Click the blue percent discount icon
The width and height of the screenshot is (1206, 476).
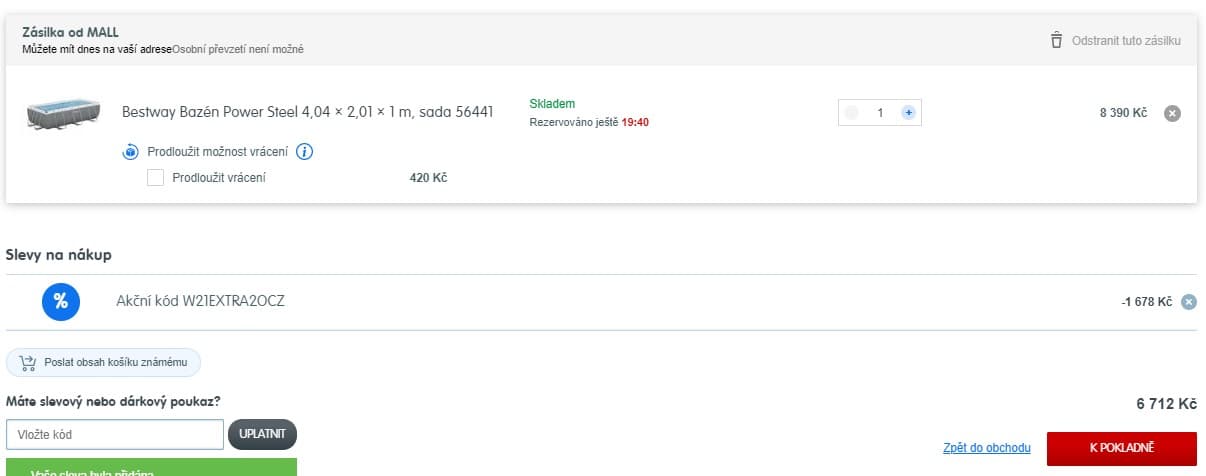(60, 301)
